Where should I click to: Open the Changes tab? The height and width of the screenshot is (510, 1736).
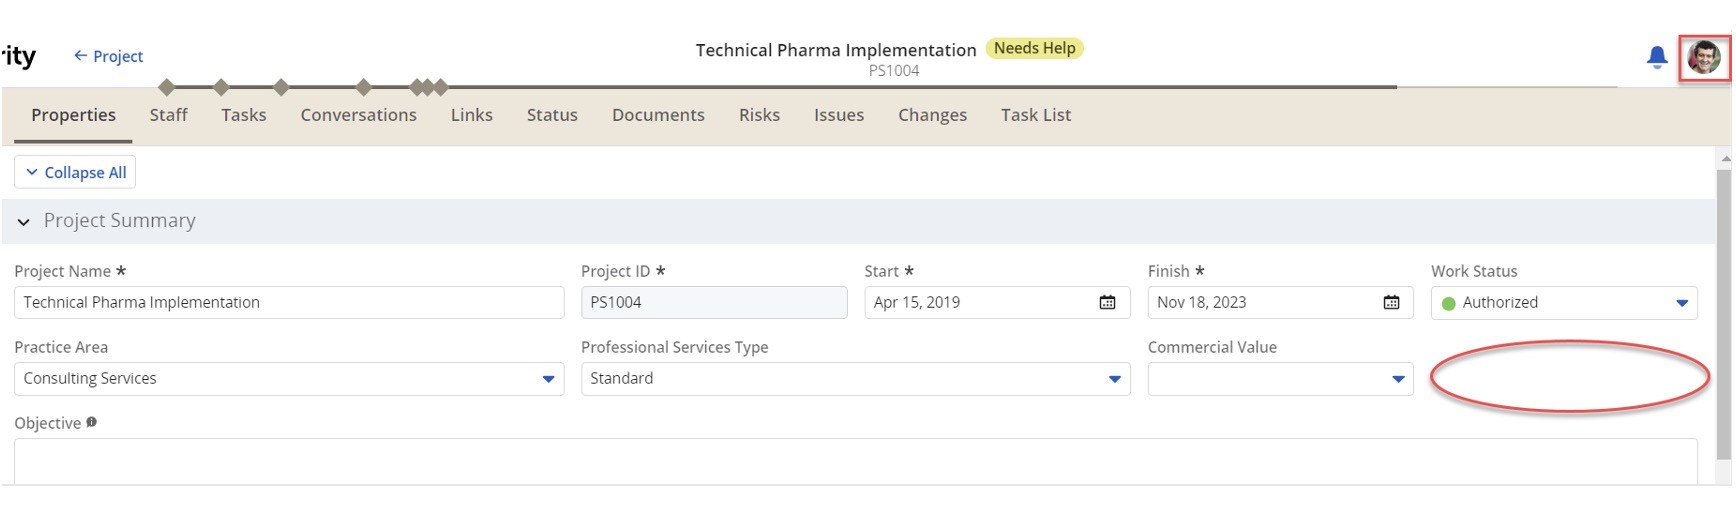932,115
